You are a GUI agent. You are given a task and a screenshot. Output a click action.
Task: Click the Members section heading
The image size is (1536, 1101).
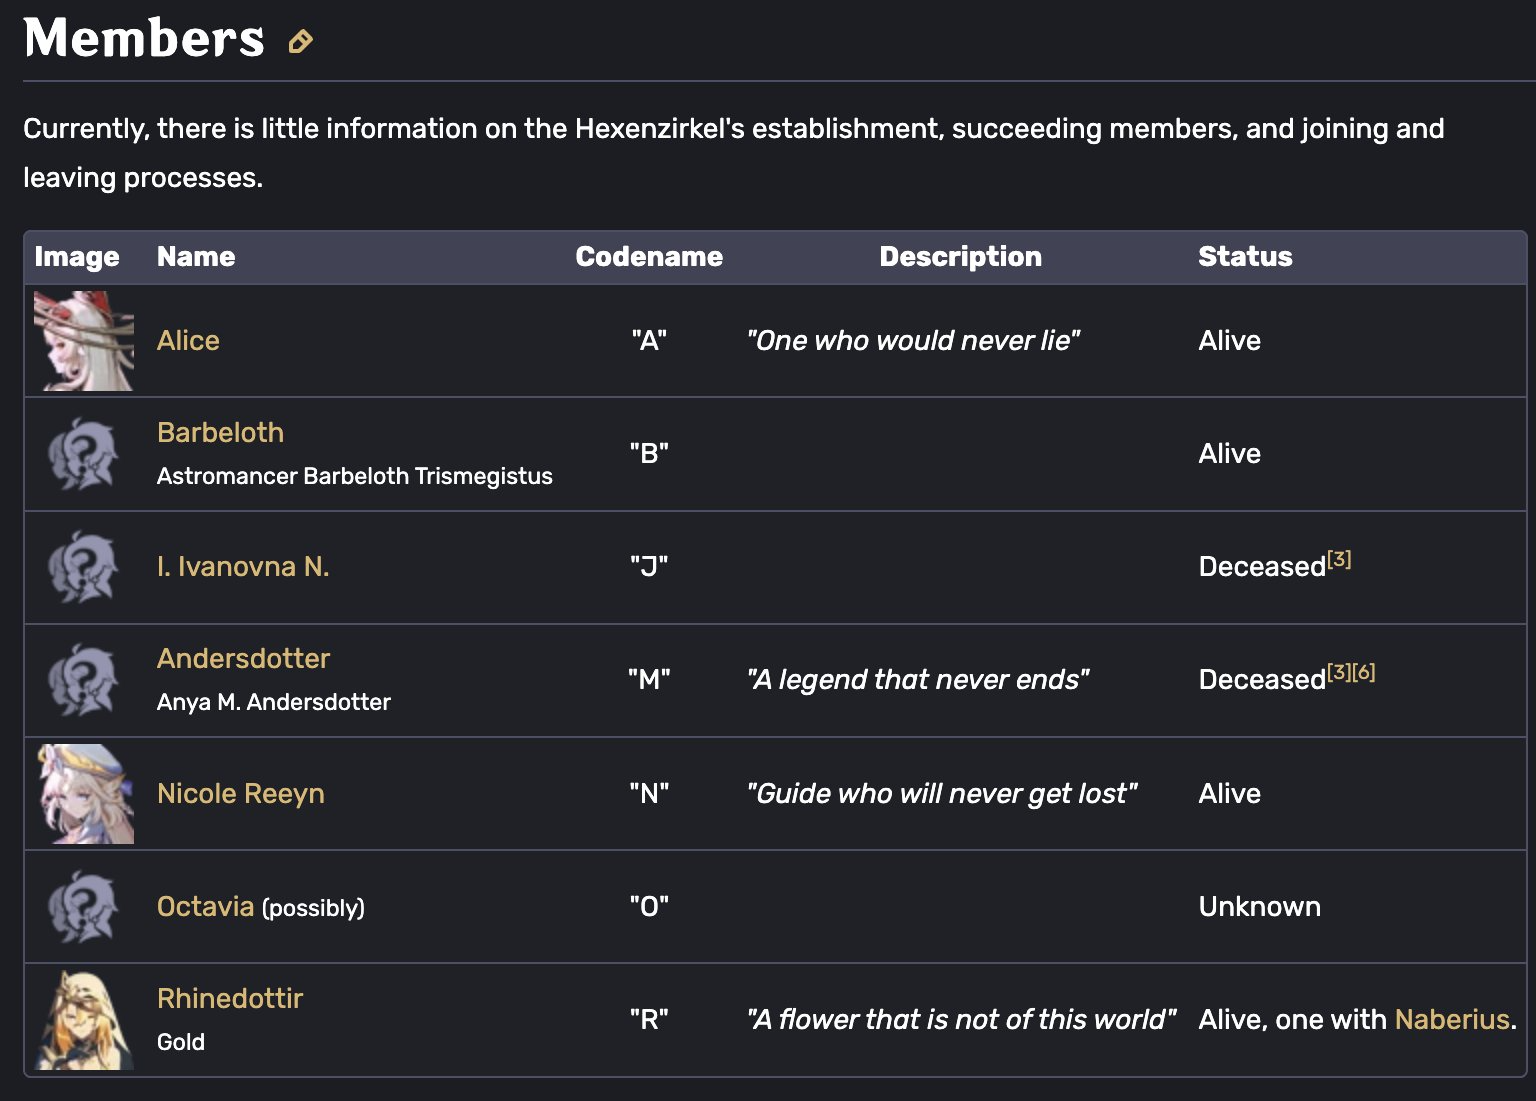pyautogui.click(x=144, y=38)
